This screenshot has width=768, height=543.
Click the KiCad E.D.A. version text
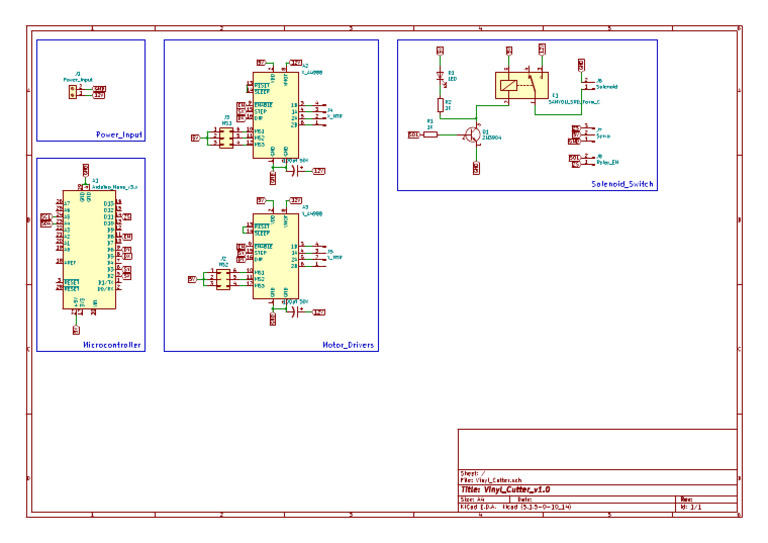515,507
